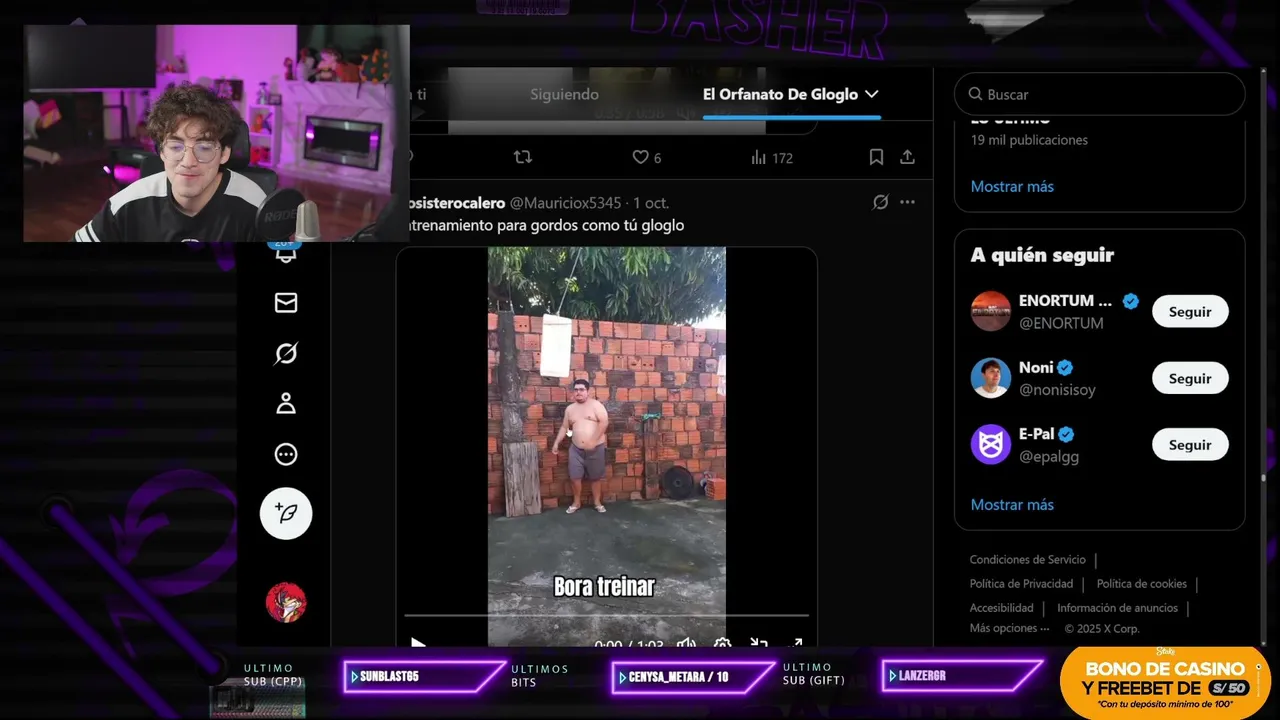
Task: Open video settings gear icon
Action: (x=722, y=643)
